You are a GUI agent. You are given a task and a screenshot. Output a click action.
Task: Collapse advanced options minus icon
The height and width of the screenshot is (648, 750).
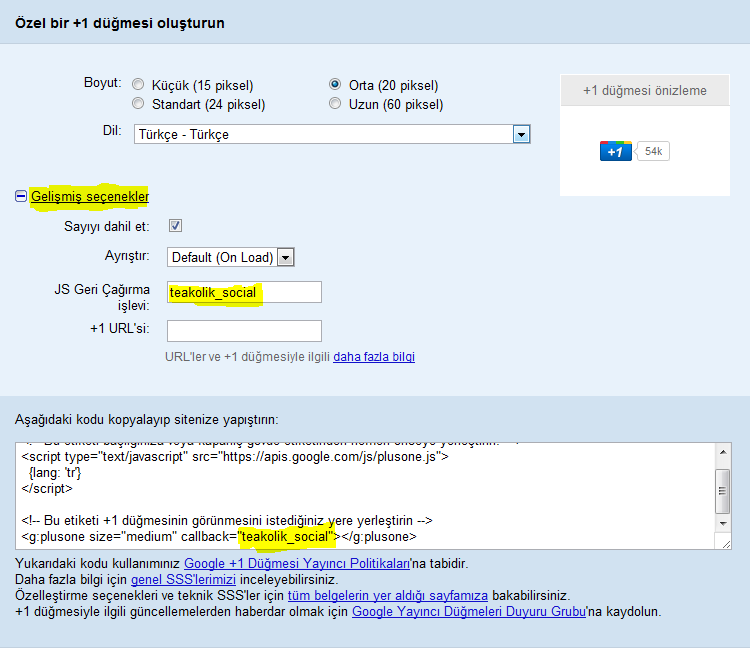click(21, 196)
